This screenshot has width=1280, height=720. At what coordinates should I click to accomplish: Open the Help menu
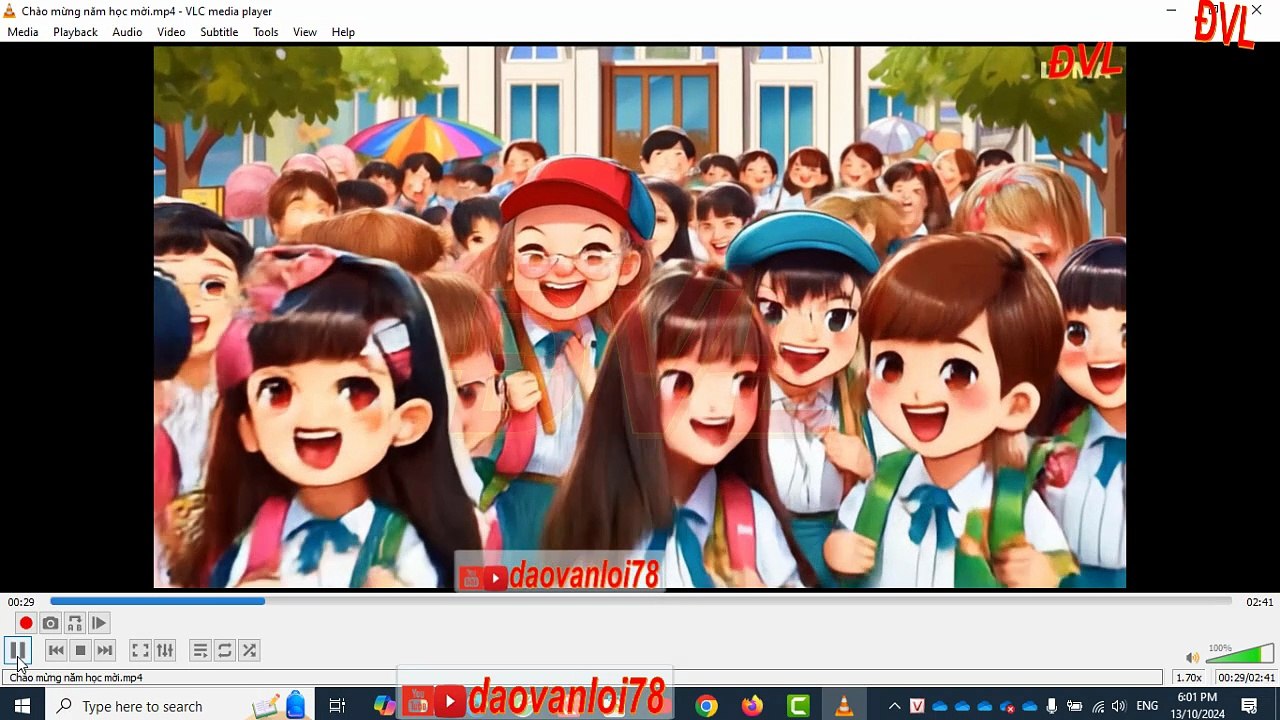(x=343, y=32)
